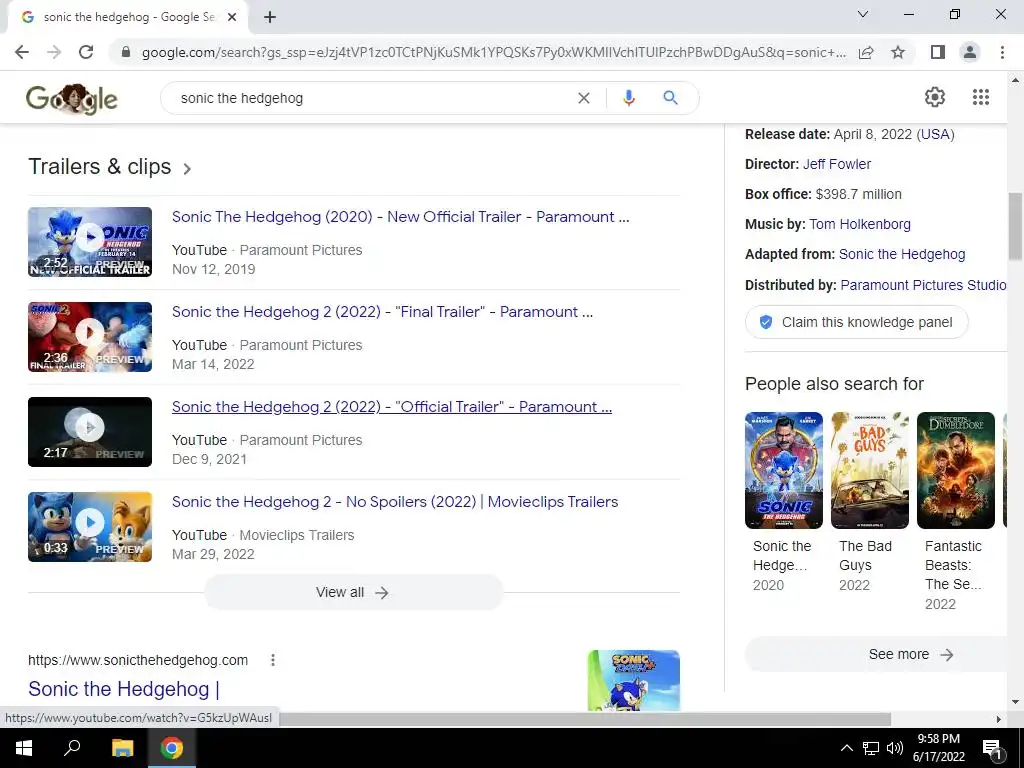This screenshot has height=768, width=1024.
Task: Open options menu for sonicthehedgehog.com result
Action: pos(273,660)
